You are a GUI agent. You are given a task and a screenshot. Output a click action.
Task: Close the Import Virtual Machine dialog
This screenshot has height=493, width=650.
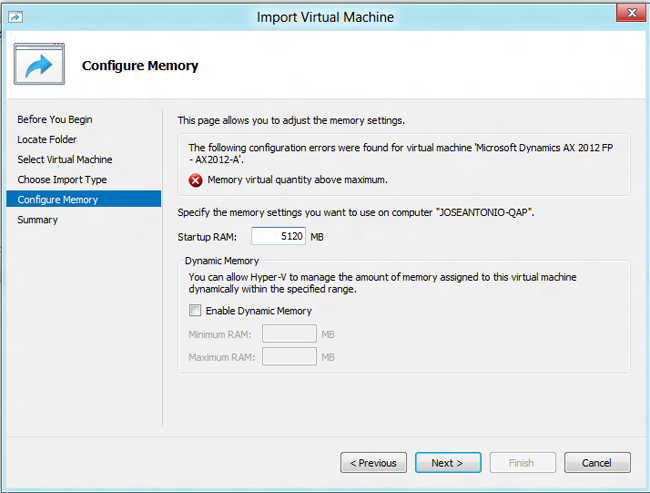631,13
